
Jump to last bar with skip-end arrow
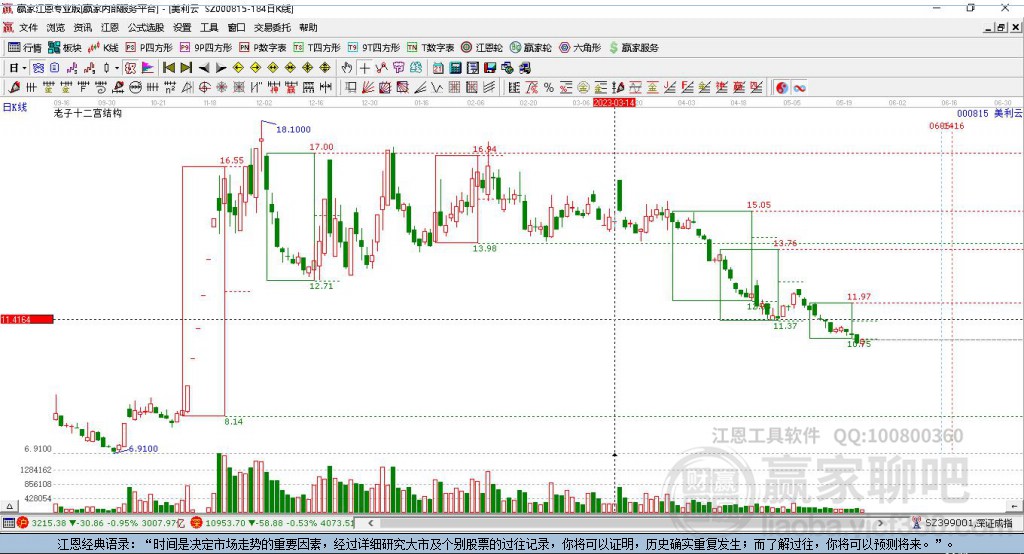click(x=186, y=68)
